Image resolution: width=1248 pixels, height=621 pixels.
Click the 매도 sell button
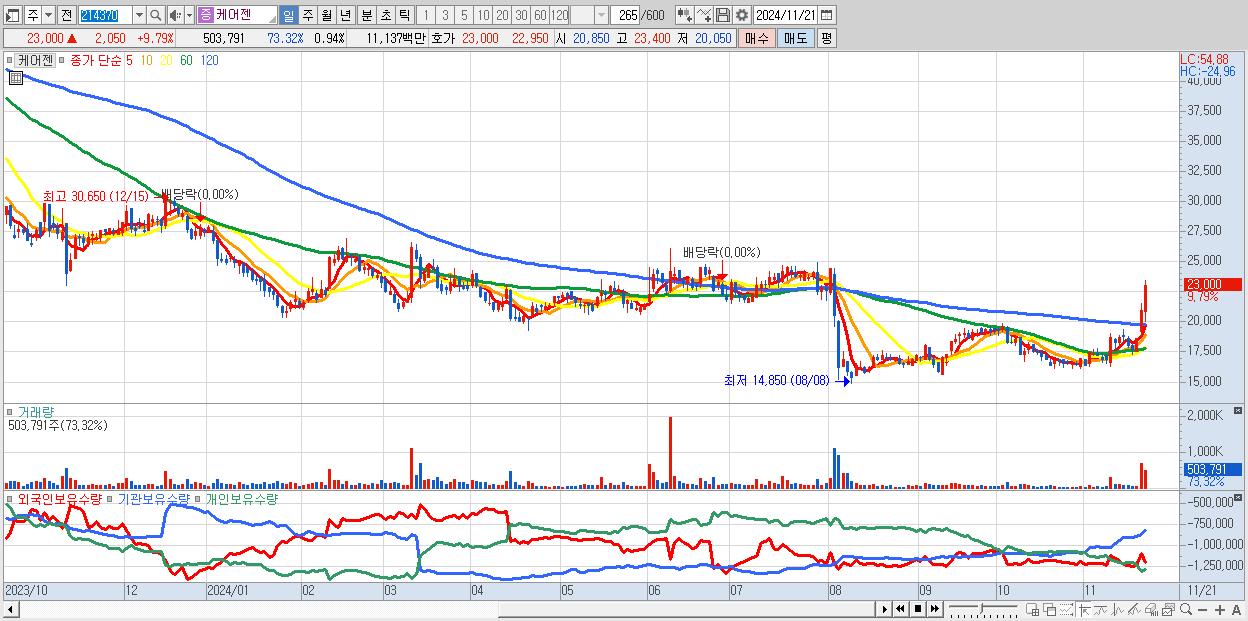coord(796,38)
